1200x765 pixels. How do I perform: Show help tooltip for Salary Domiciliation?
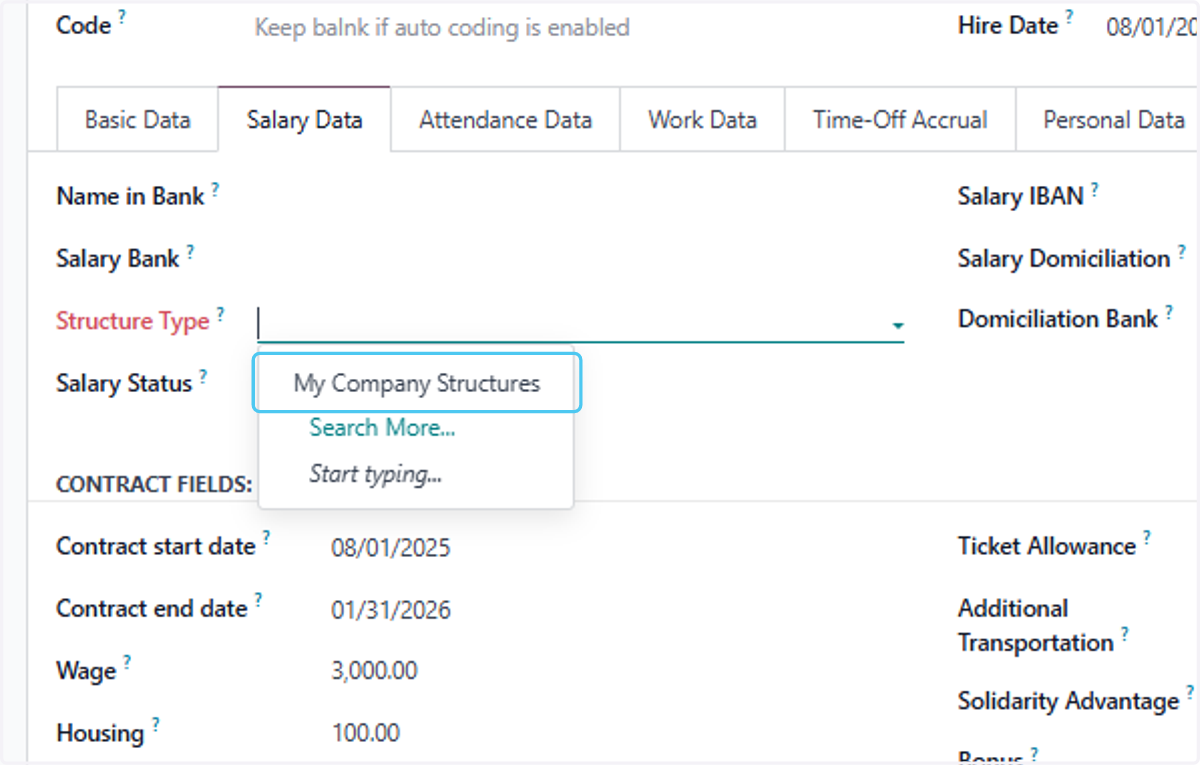[1181, 250]
